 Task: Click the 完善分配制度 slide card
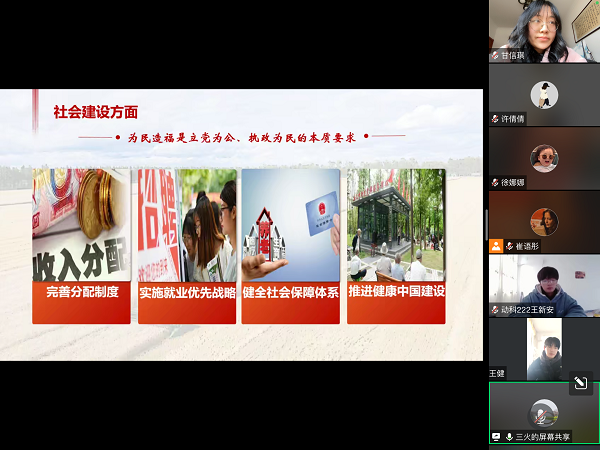click(82, 246)
